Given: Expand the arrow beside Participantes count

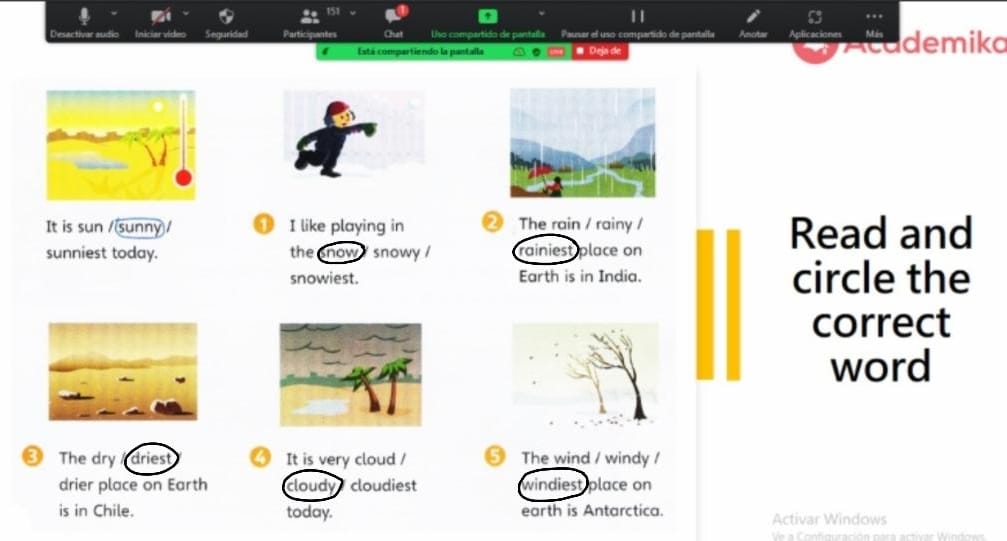Looking at the screenshot, I should pyautogui.click(x=353, y=13).
